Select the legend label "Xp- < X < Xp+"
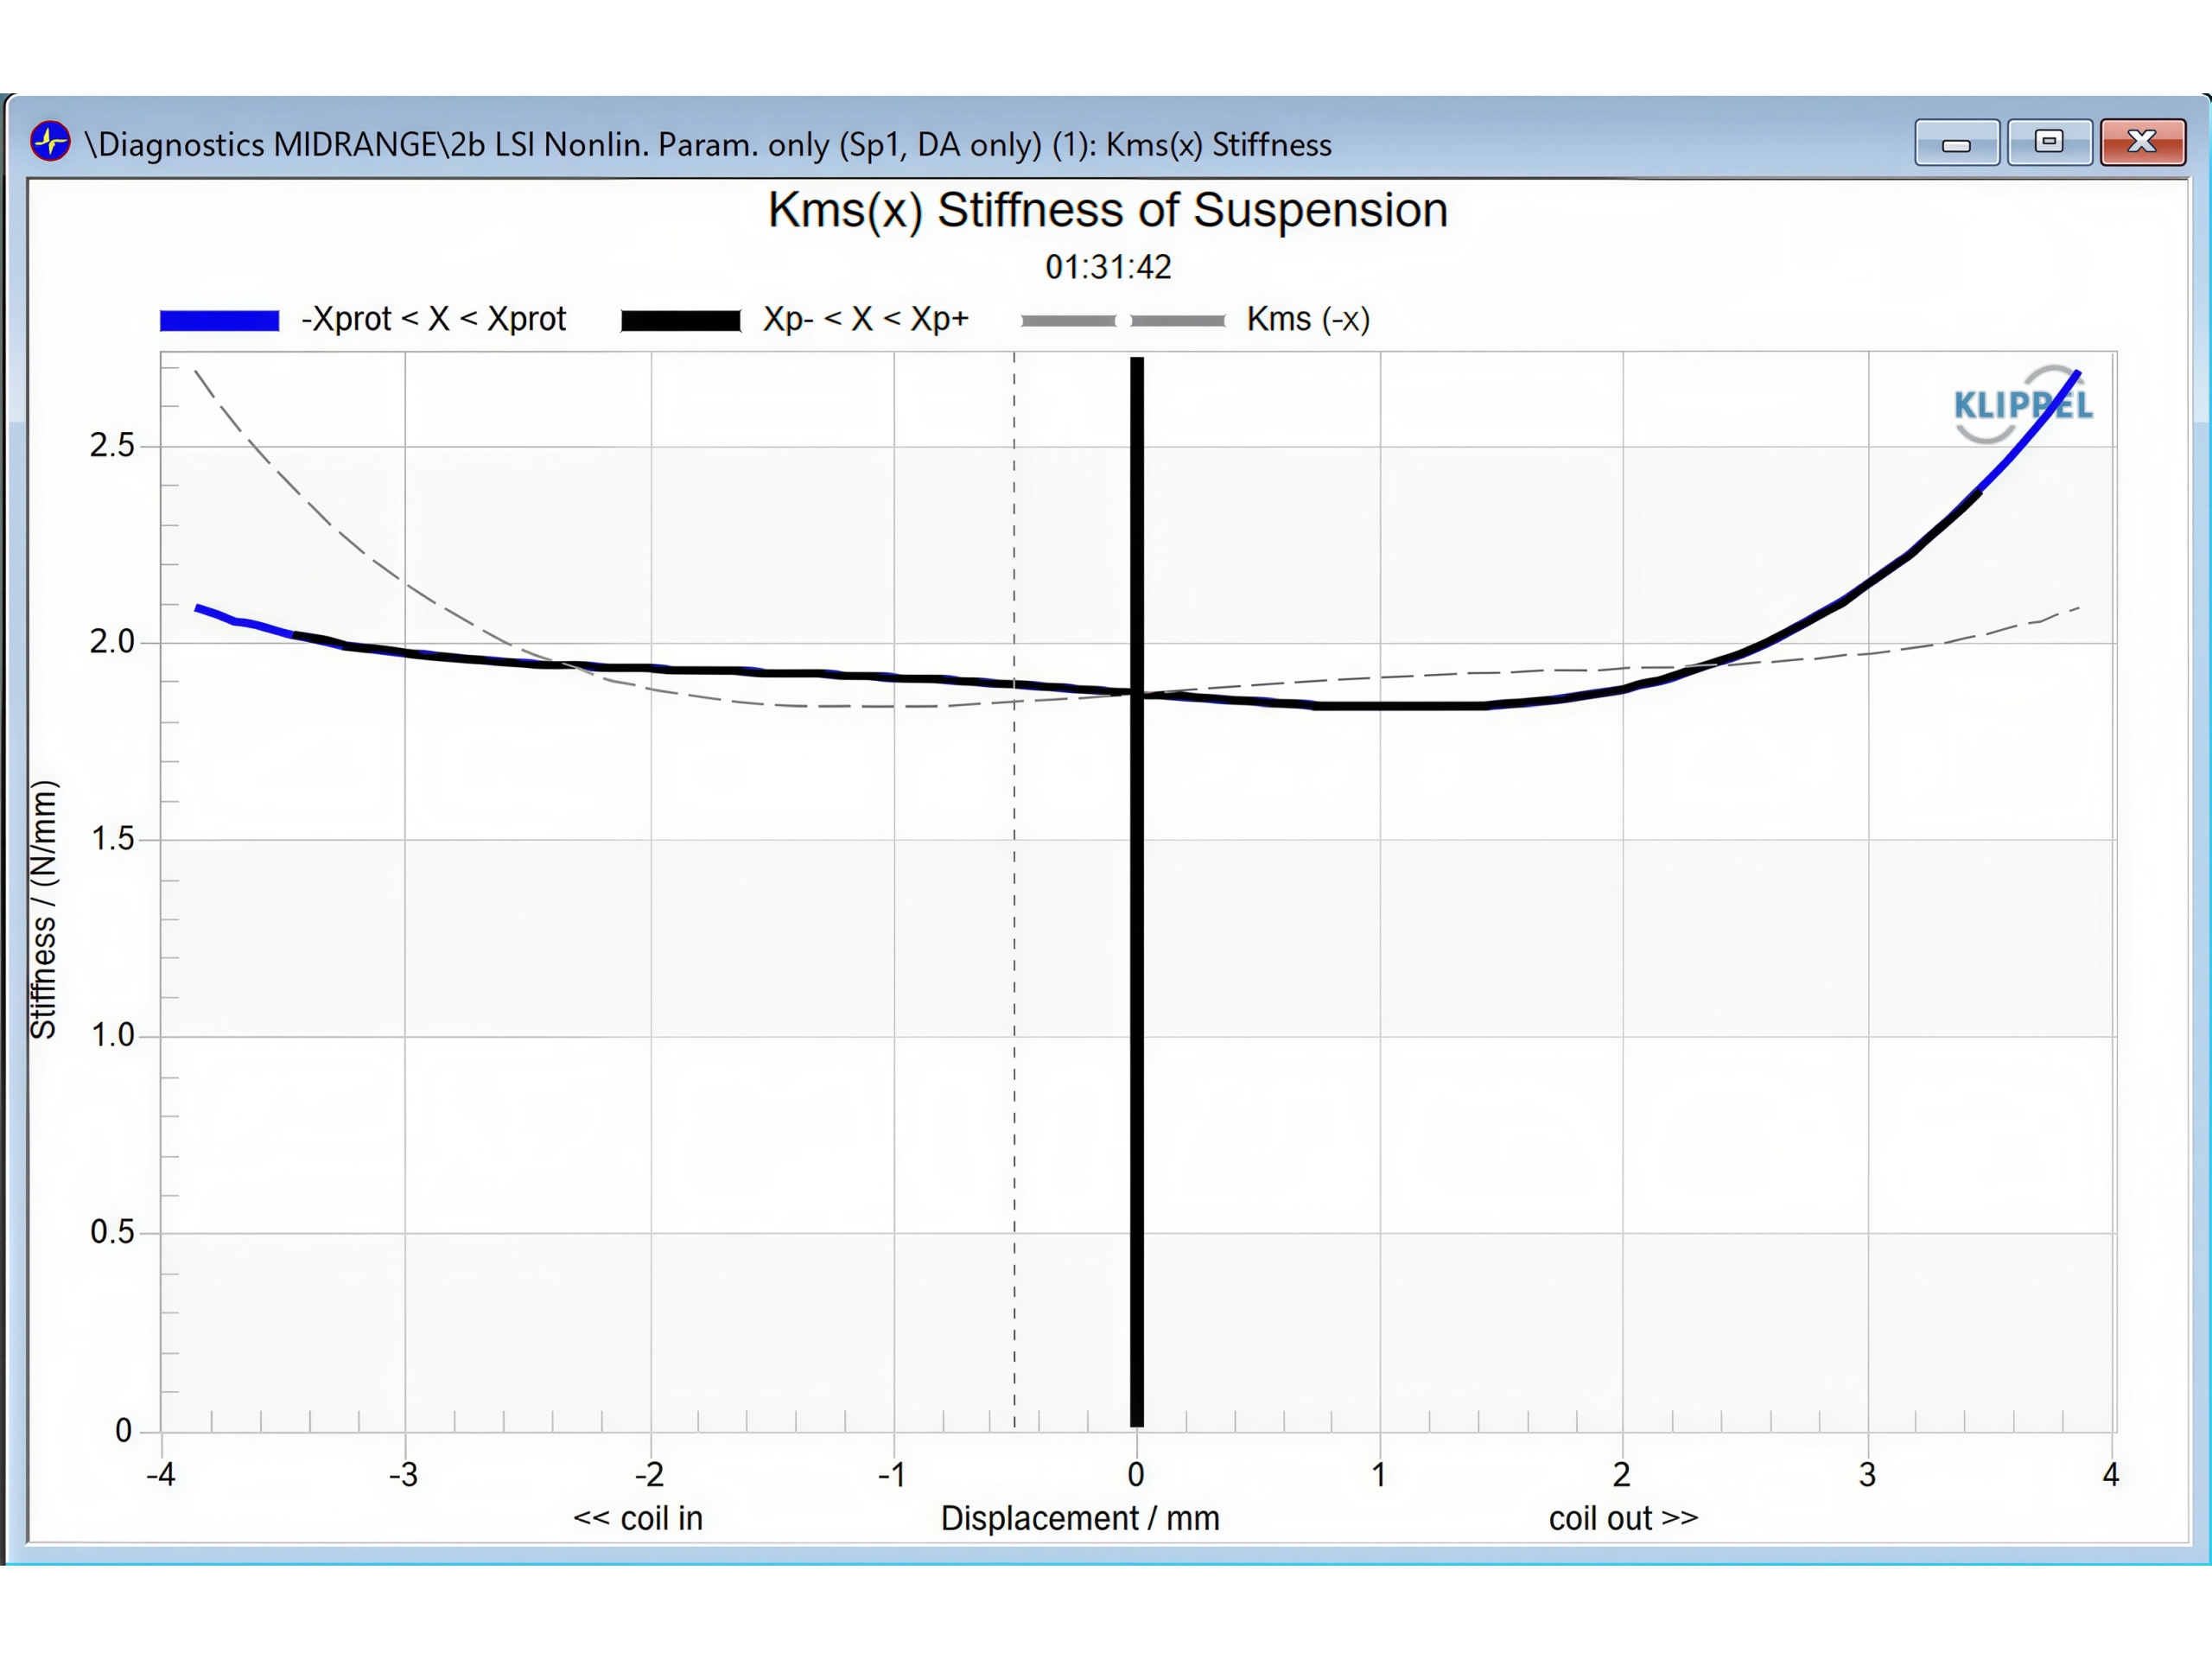Screen dimensions: 2212x1659 (x=866, y=319)
